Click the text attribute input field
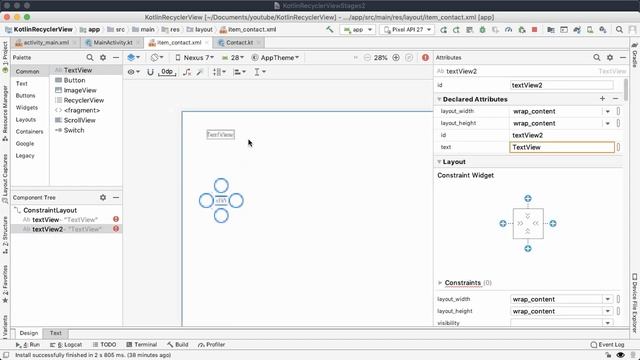Screen dimensions: 640x360 562,147
